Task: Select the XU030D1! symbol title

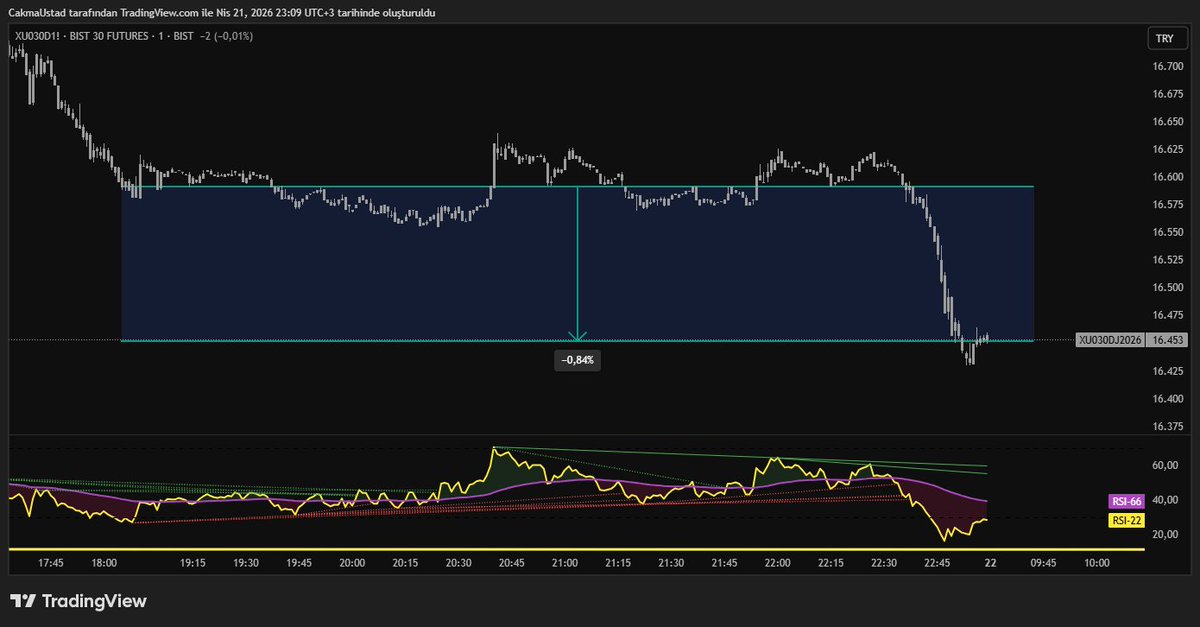Action: coord(36,36)
